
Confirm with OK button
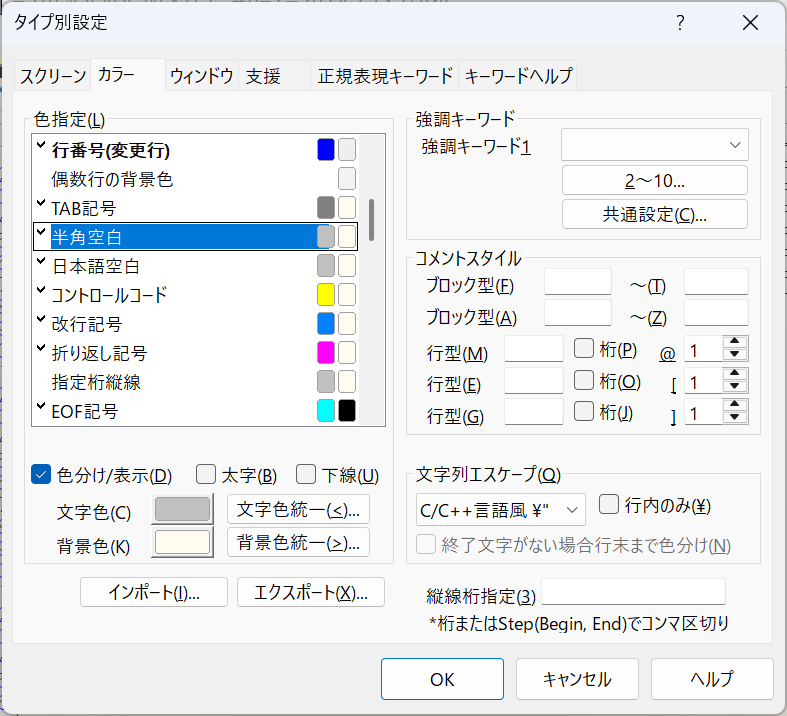pyautogui.click(x=442, y=679)
